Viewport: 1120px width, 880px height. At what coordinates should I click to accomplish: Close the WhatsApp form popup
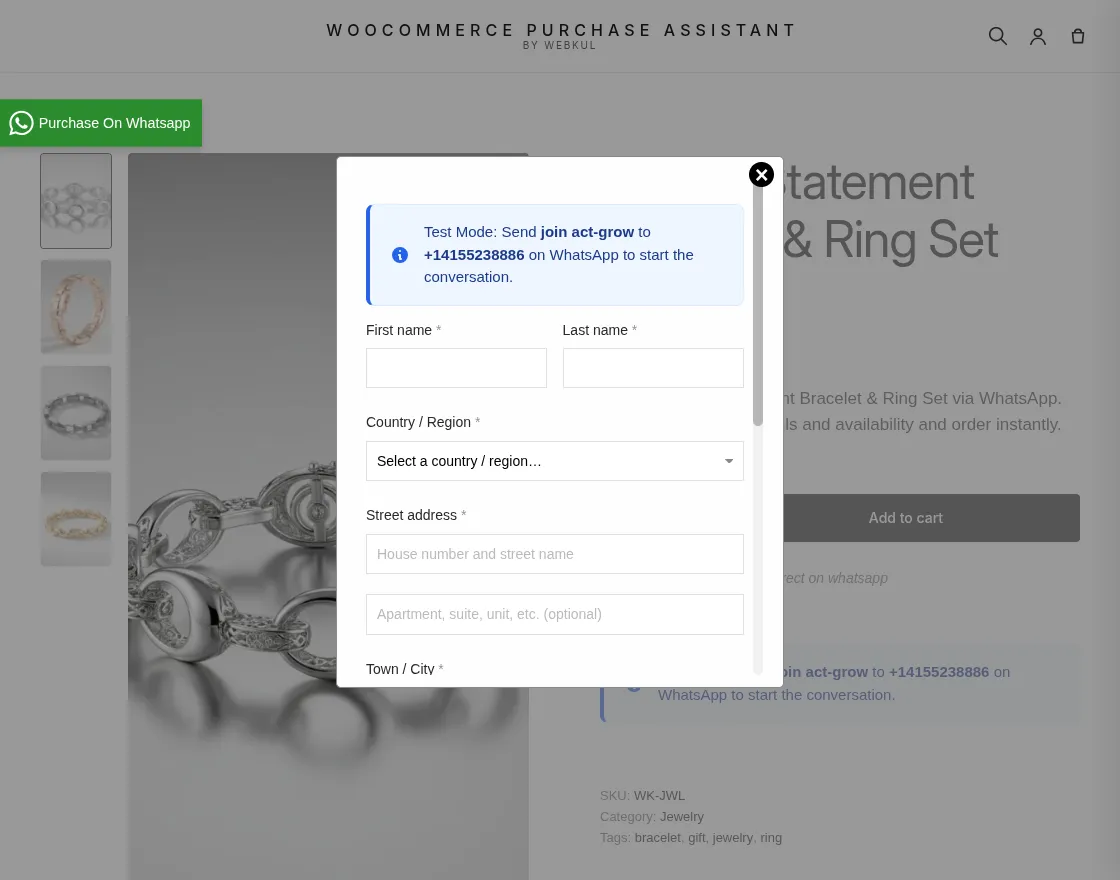[761, 174]
